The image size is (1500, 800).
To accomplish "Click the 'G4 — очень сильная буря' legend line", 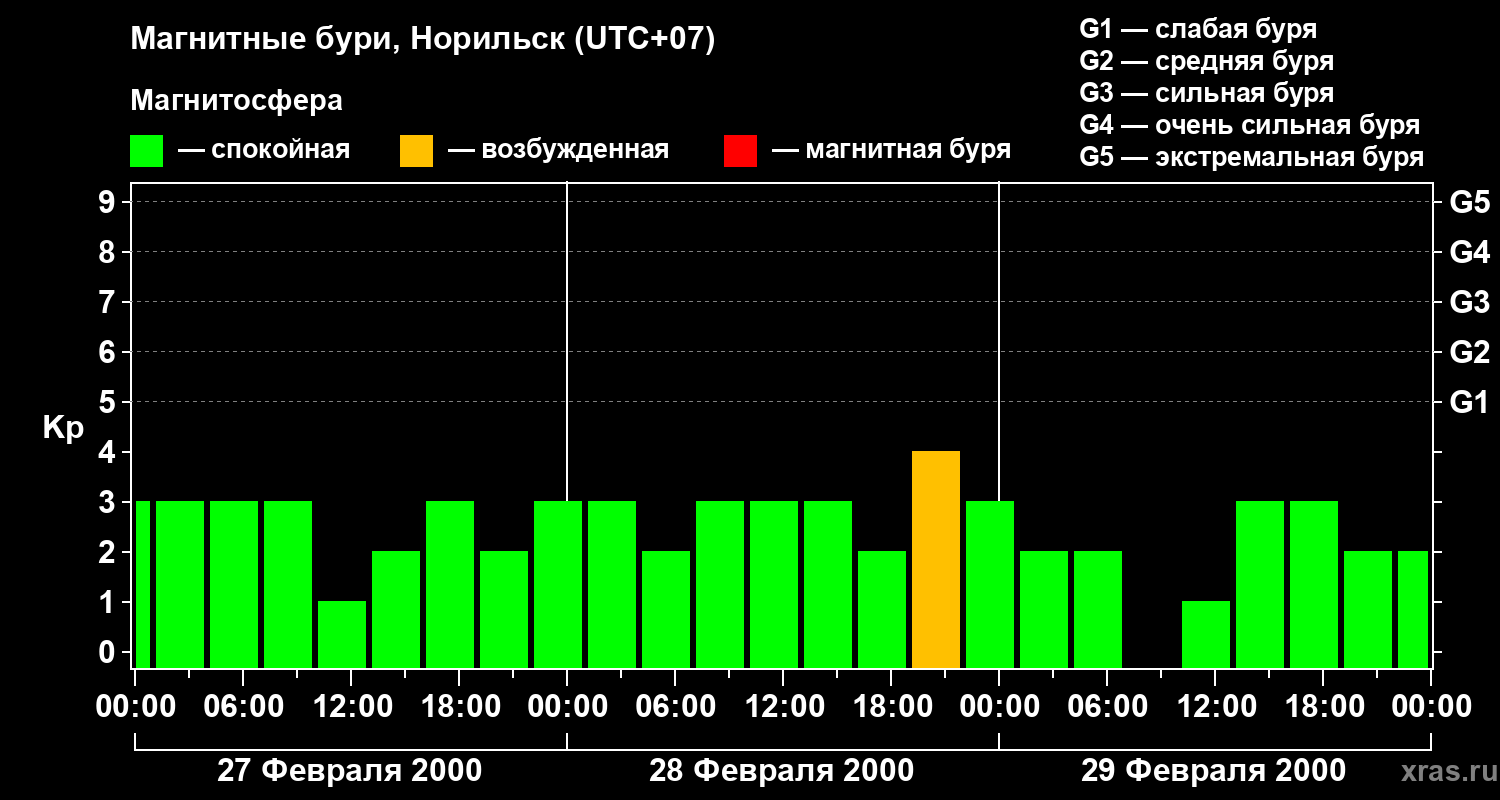I will pos(1249,125).
